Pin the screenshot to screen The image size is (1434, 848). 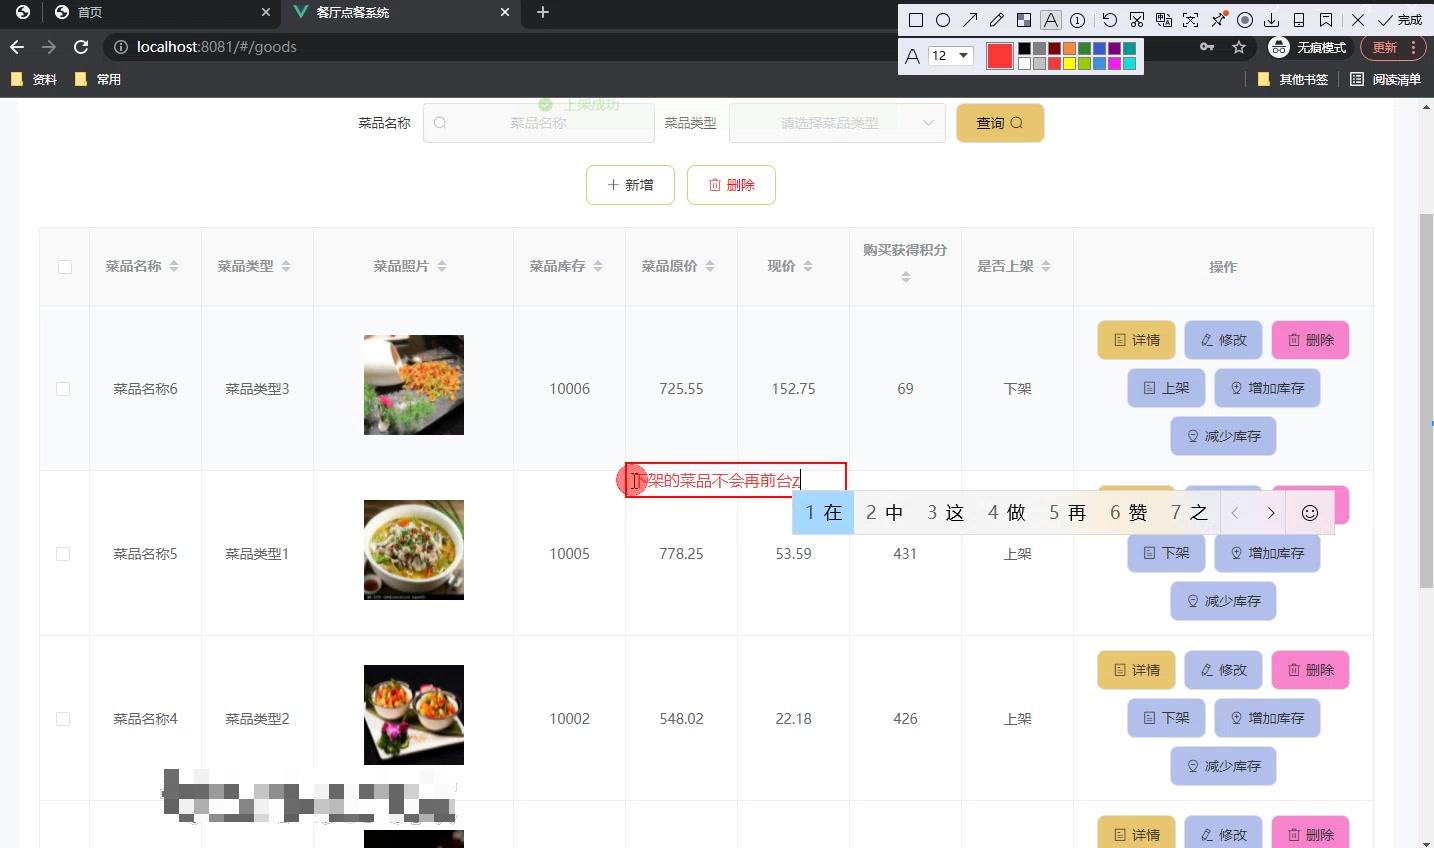pyautogui.click(x=1218, y=20)
